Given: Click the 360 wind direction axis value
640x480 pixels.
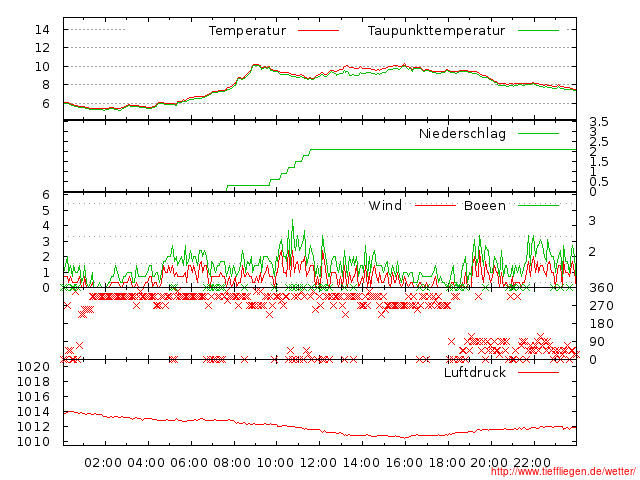Looking at the screenshot, I should click(601, 288).
